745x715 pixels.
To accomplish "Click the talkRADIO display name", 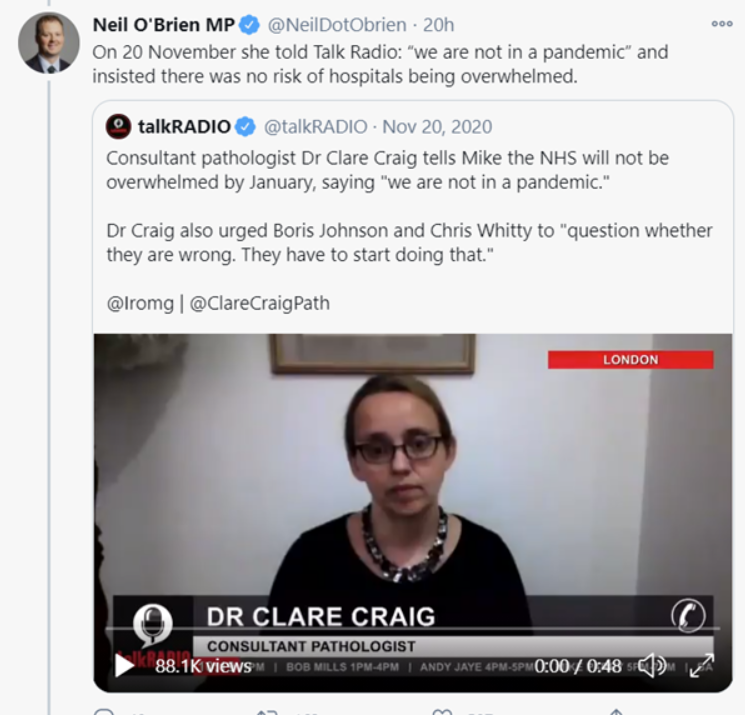I will coord(184,127).
